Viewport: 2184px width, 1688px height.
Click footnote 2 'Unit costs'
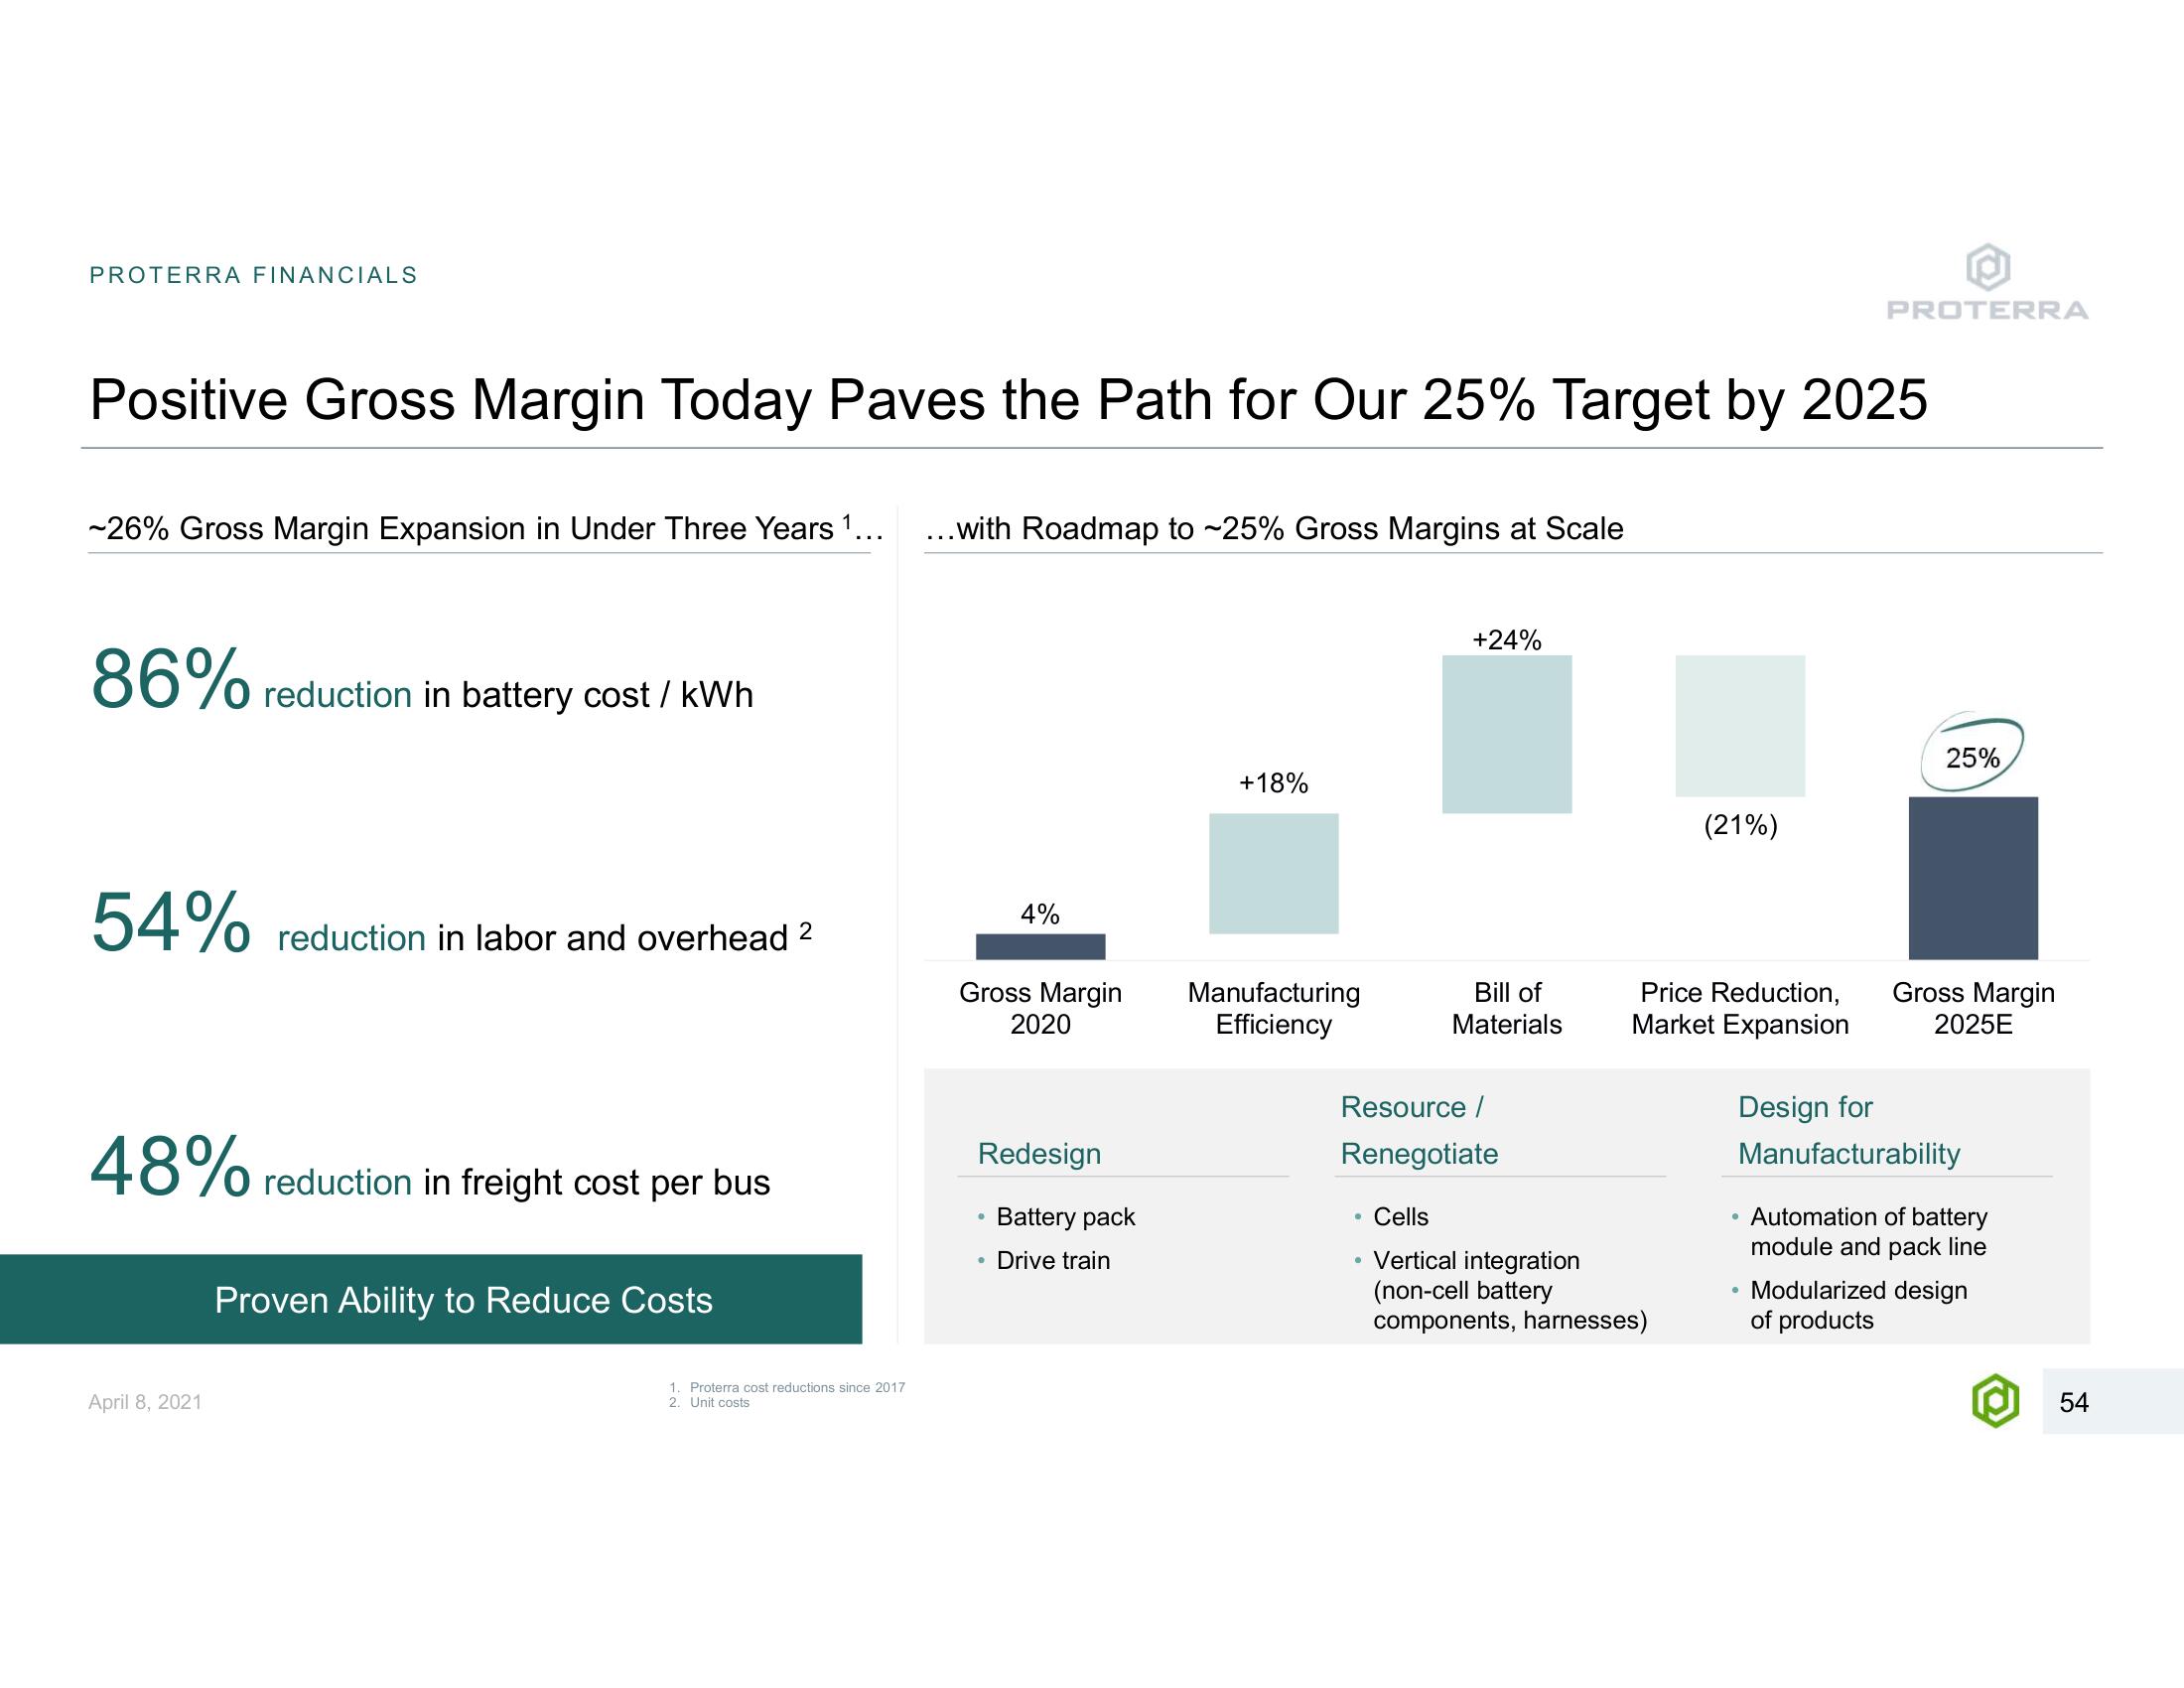click(719, 1402)
